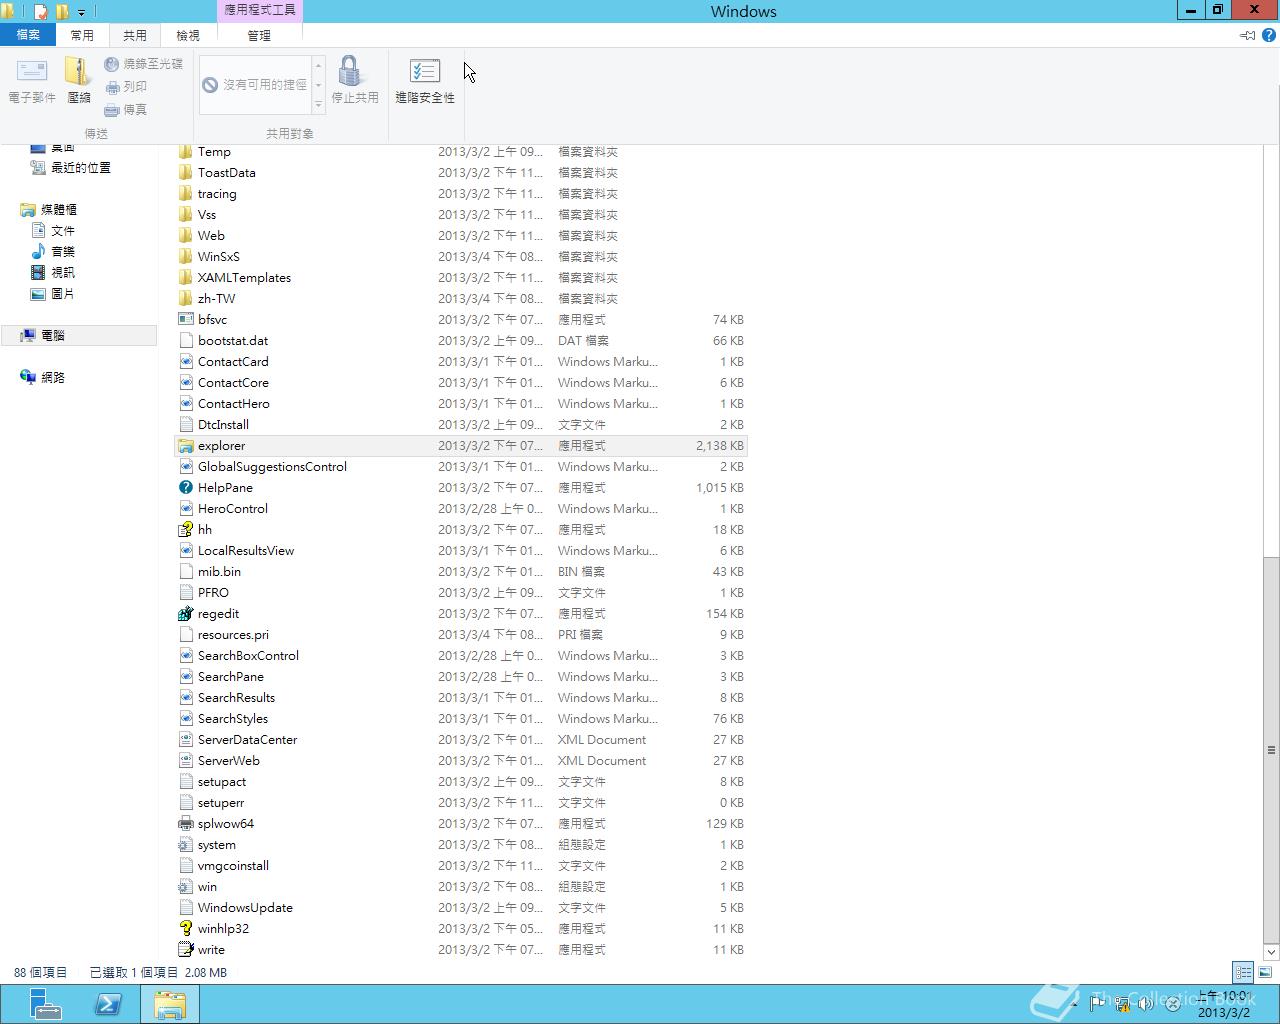Select the mib.bin file
The image size is (1280, 1024).
(461, 572)
